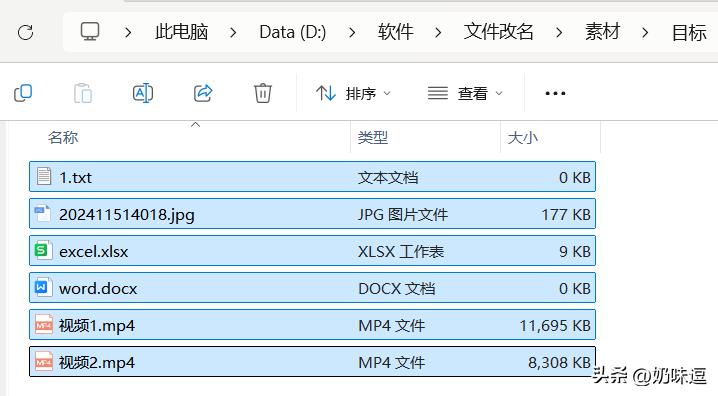Click the This PC monitor icon
718x396 pixels.
point(90,32)
